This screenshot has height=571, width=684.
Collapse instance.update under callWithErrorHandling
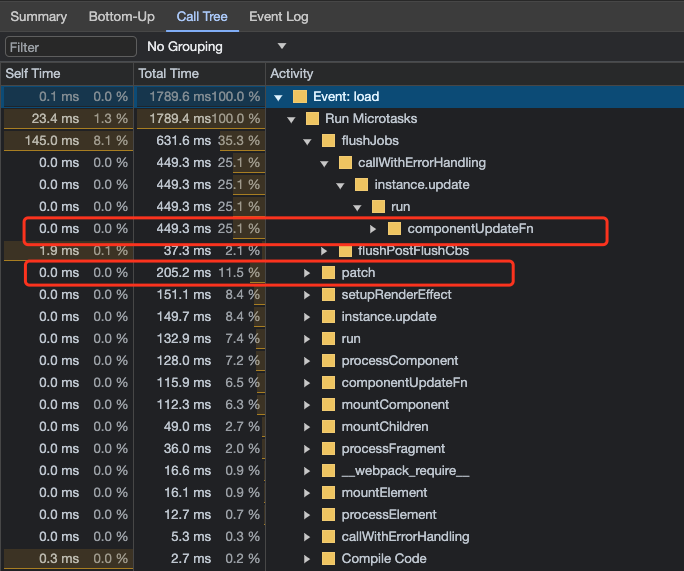341,185
